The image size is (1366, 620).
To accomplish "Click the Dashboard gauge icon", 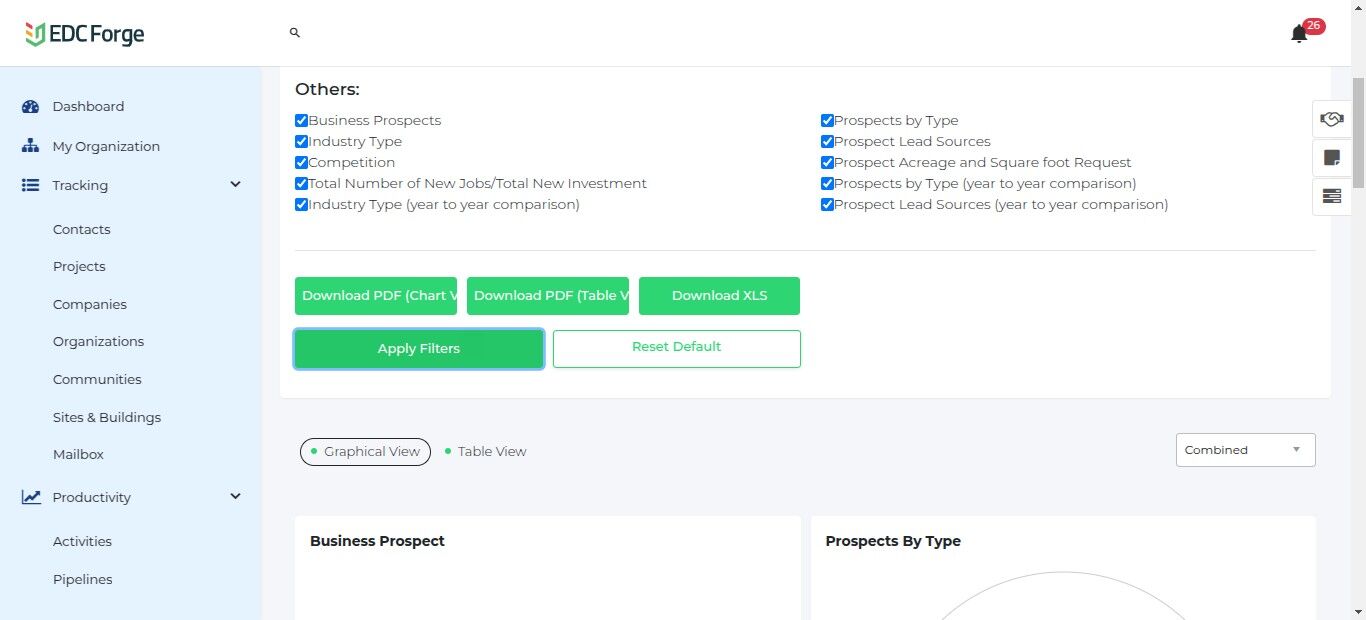I will point(30,107).
